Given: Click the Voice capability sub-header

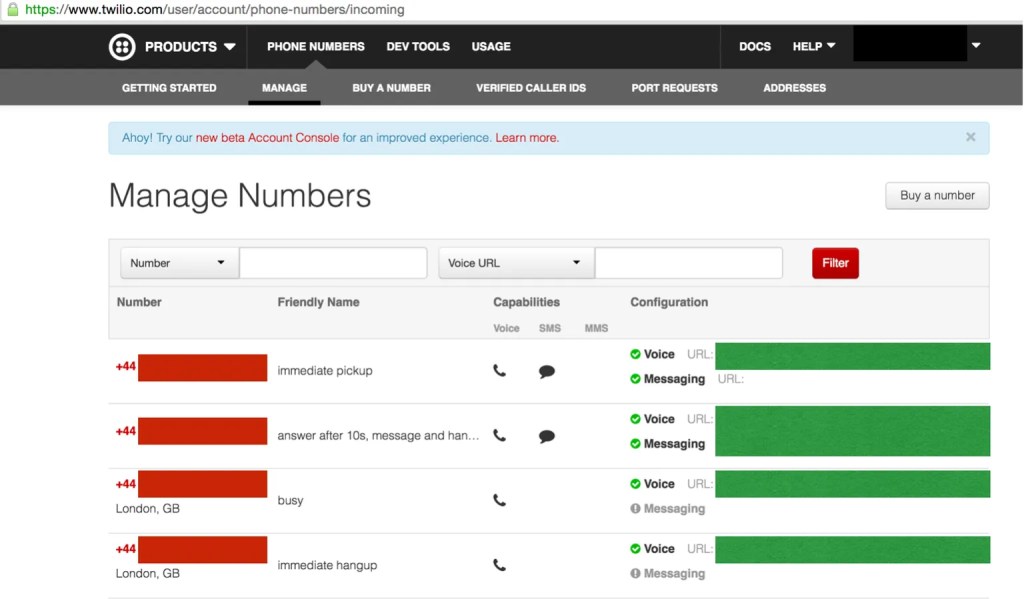Looking at the screenshot, I should pos(506,328).
